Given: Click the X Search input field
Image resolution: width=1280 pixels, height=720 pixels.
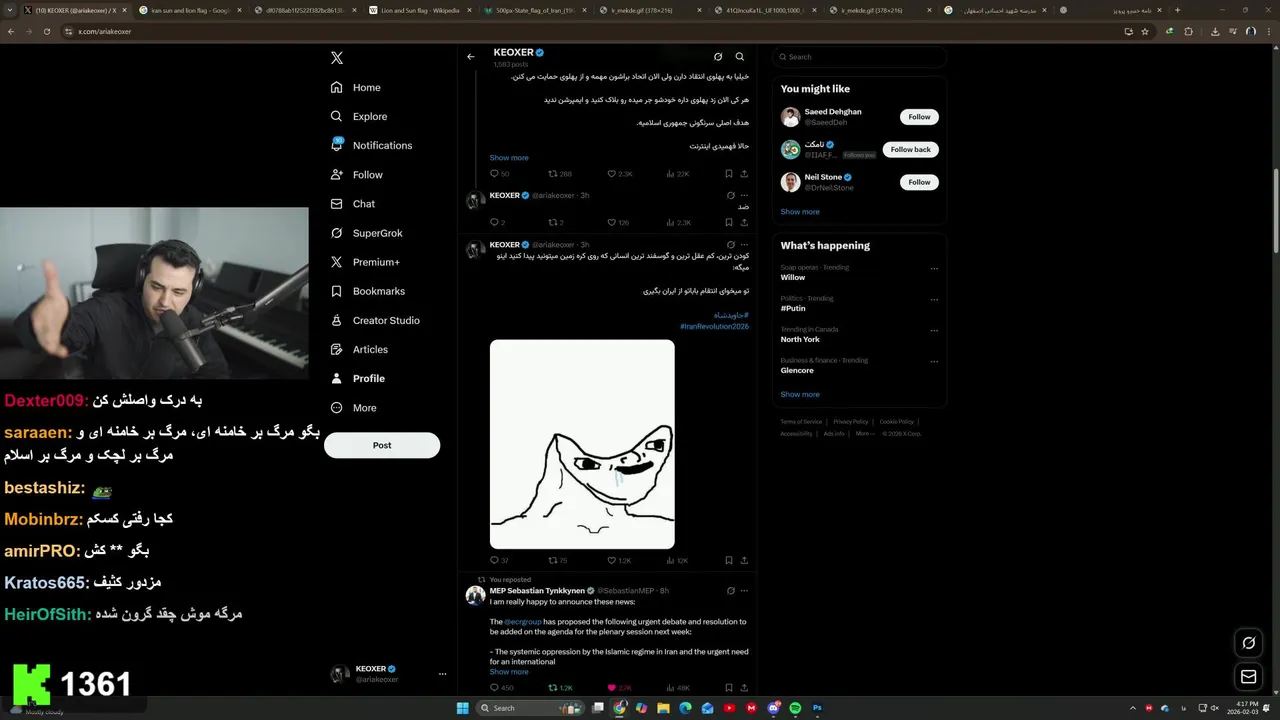Looking at the screenshot, I should pos(859,57).
